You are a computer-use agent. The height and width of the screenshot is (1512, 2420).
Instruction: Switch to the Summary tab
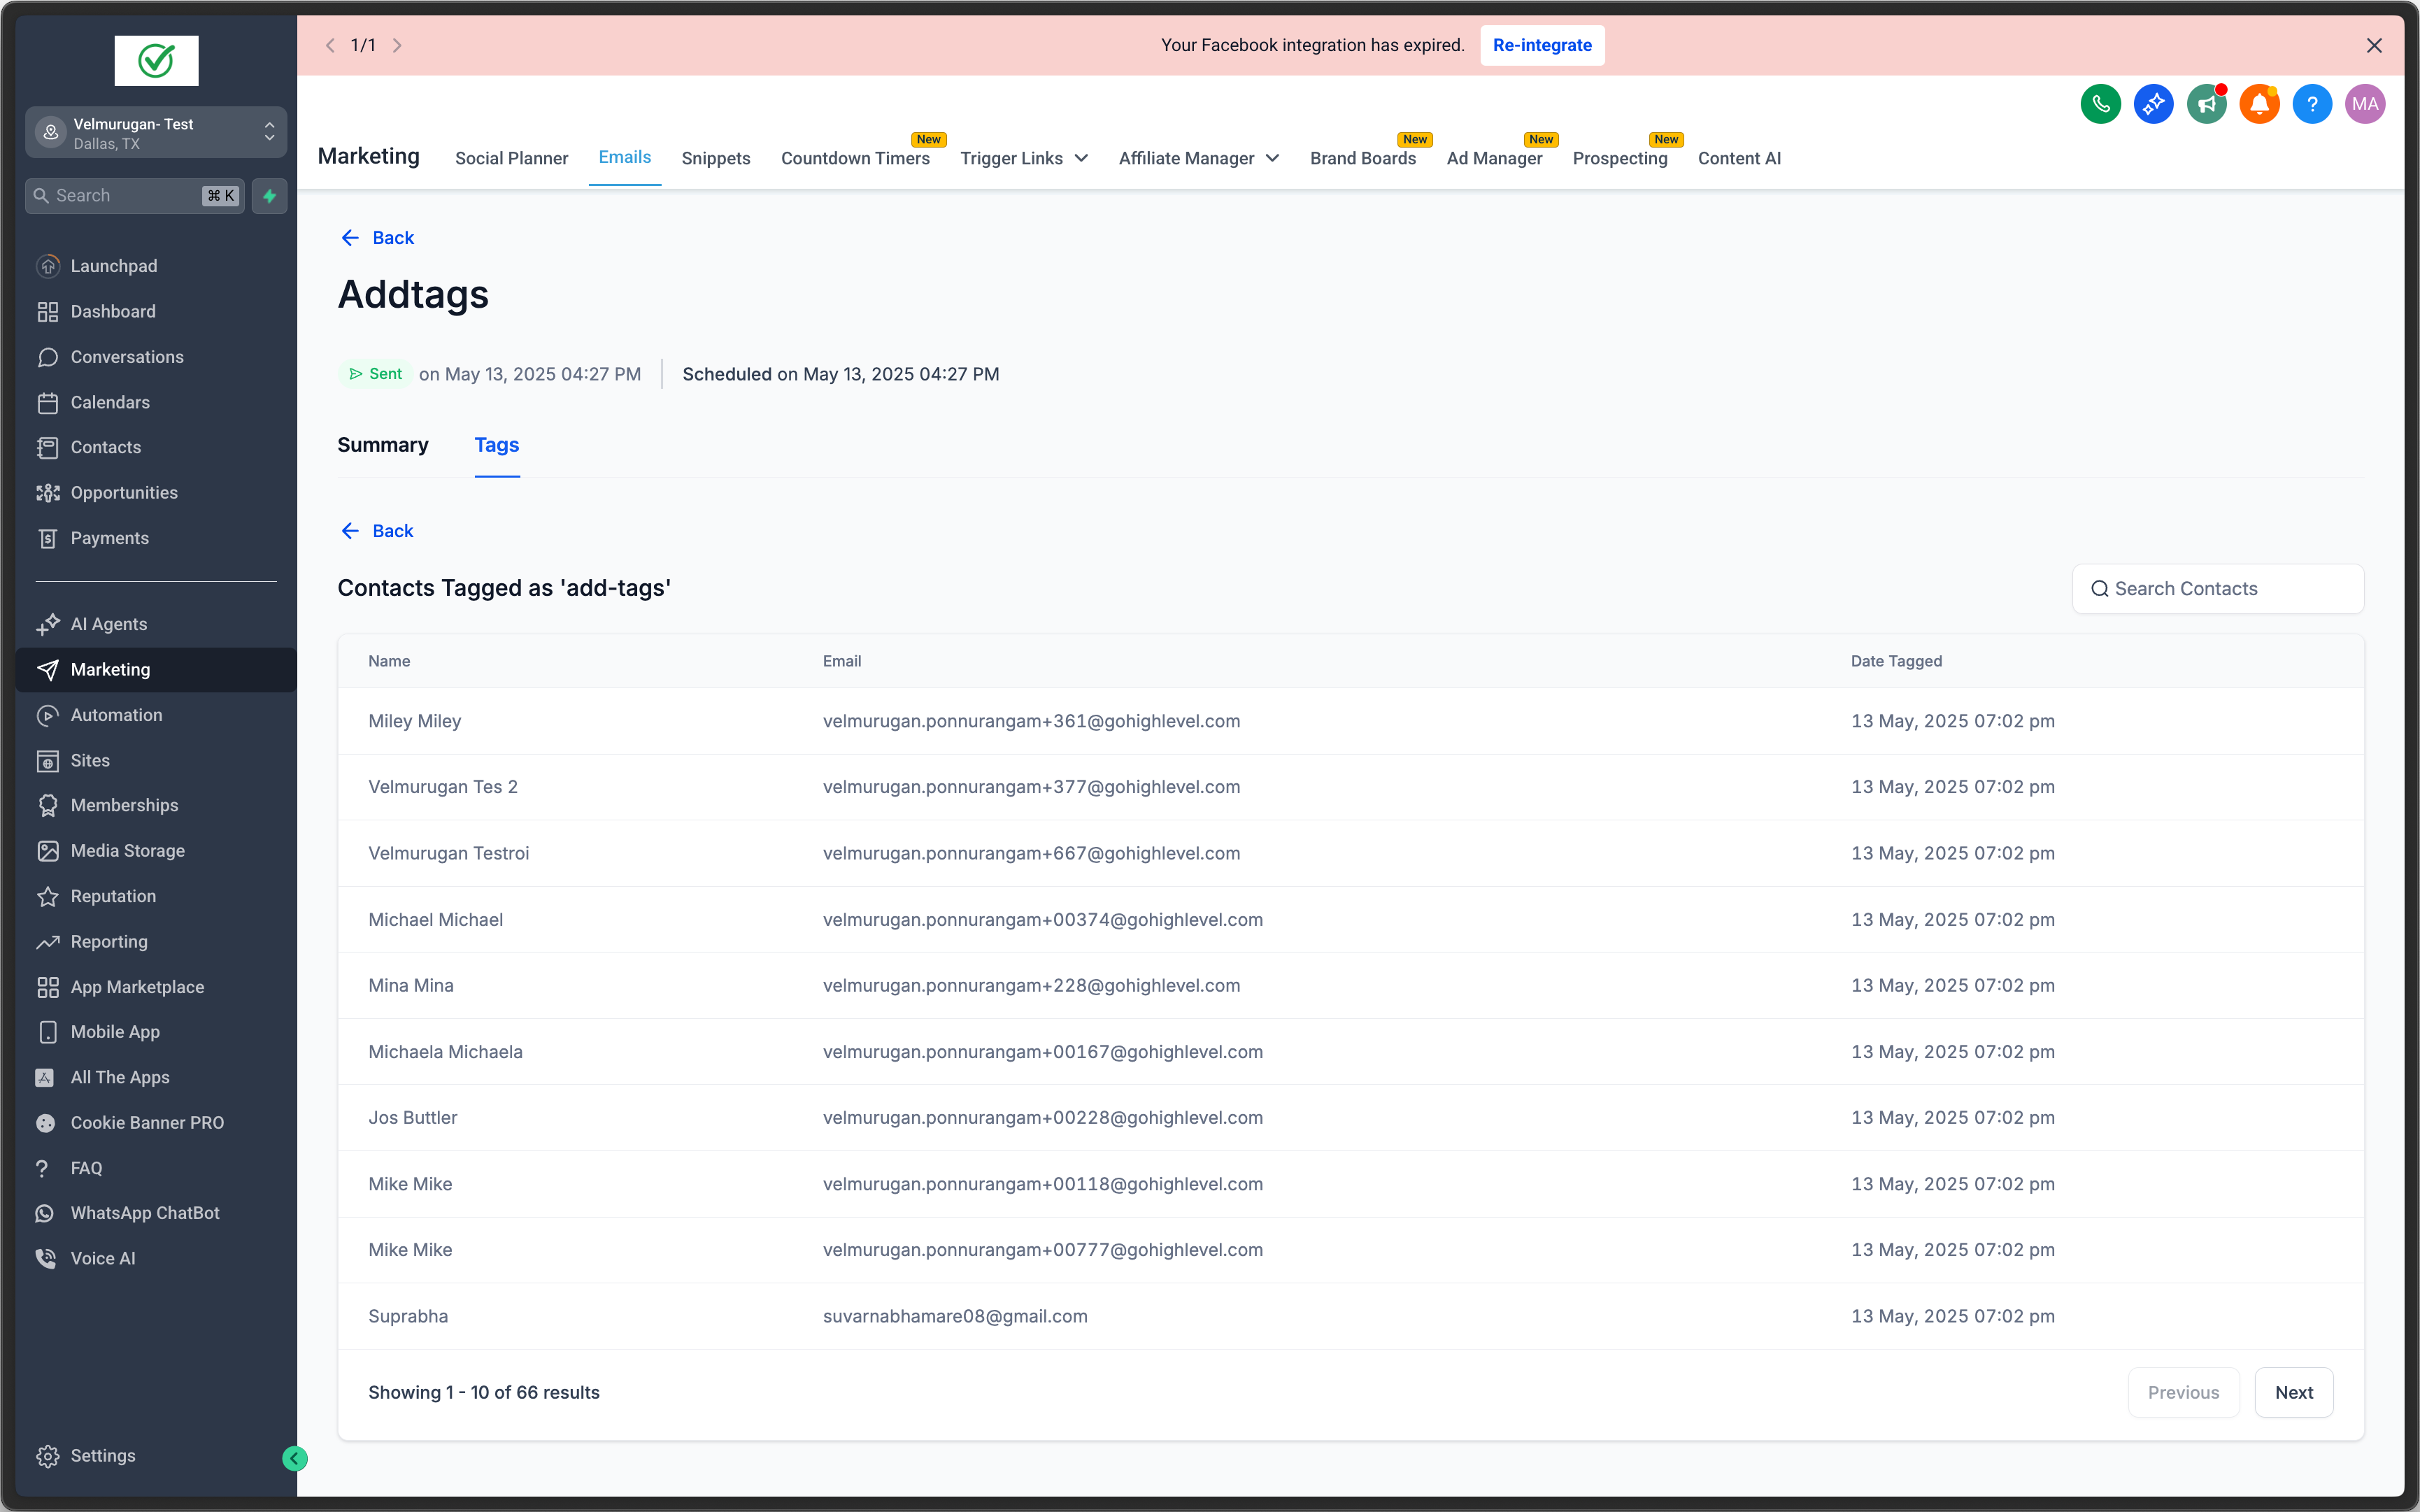coord(382,445)
